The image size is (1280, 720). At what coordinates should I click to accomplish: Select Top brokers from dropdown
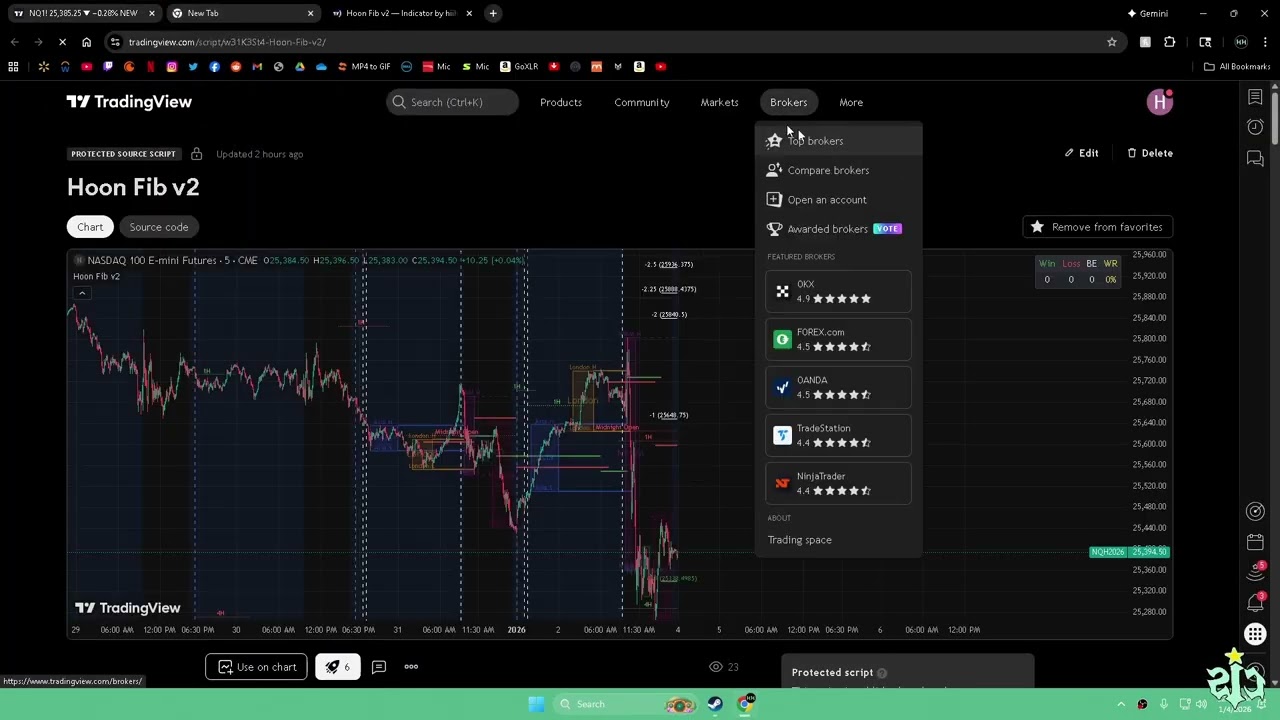tap(838, 141)
